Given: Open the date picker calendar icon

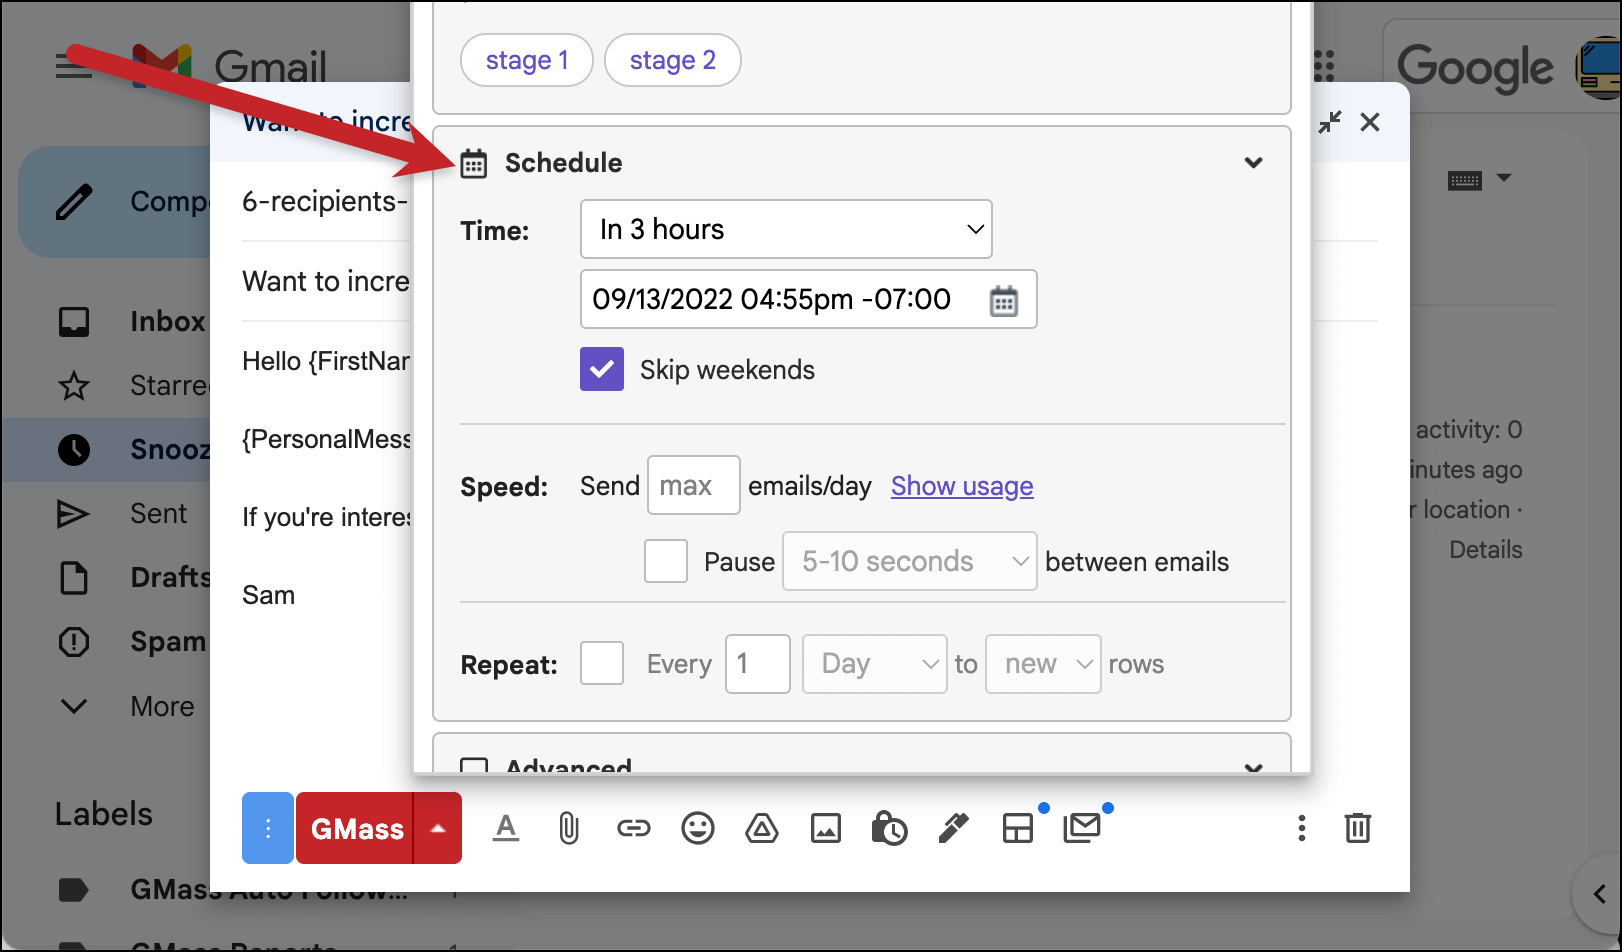Looking at the screenshot, I should tap(1003, 300).
